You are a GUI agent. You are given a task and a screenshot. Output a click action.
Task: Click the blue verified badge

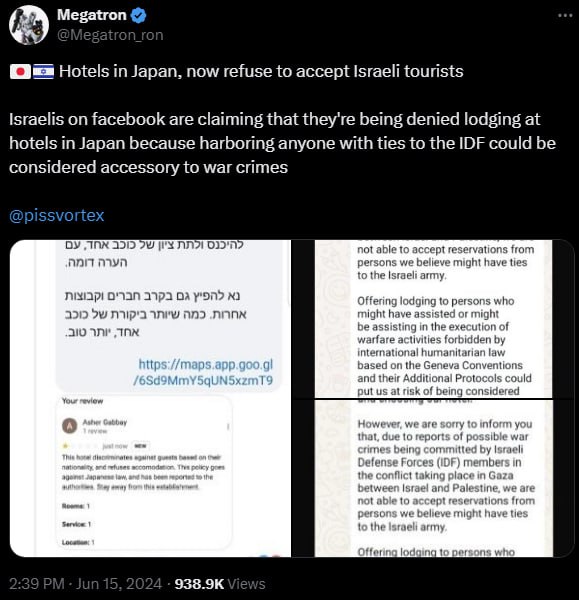coord(139,15)
